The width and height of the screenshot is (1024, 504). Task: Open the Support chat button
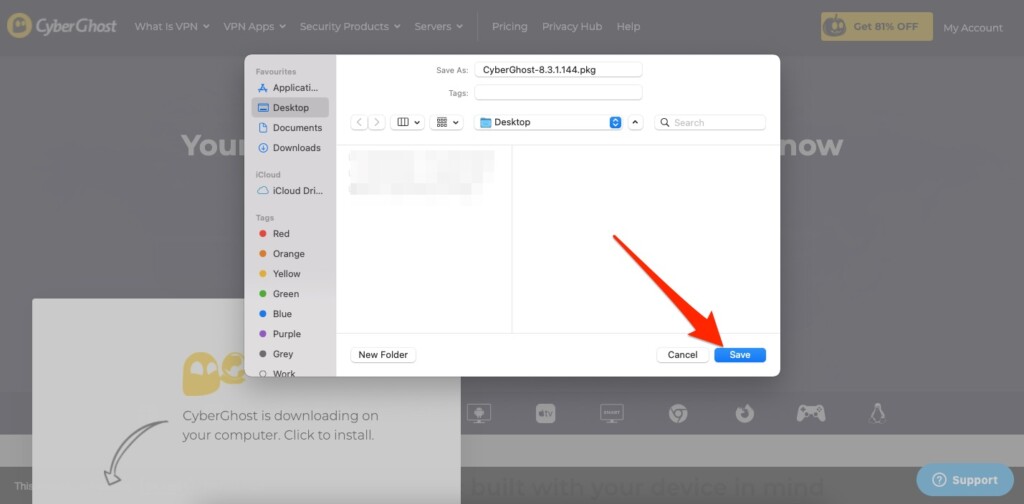tap(965, 480)
